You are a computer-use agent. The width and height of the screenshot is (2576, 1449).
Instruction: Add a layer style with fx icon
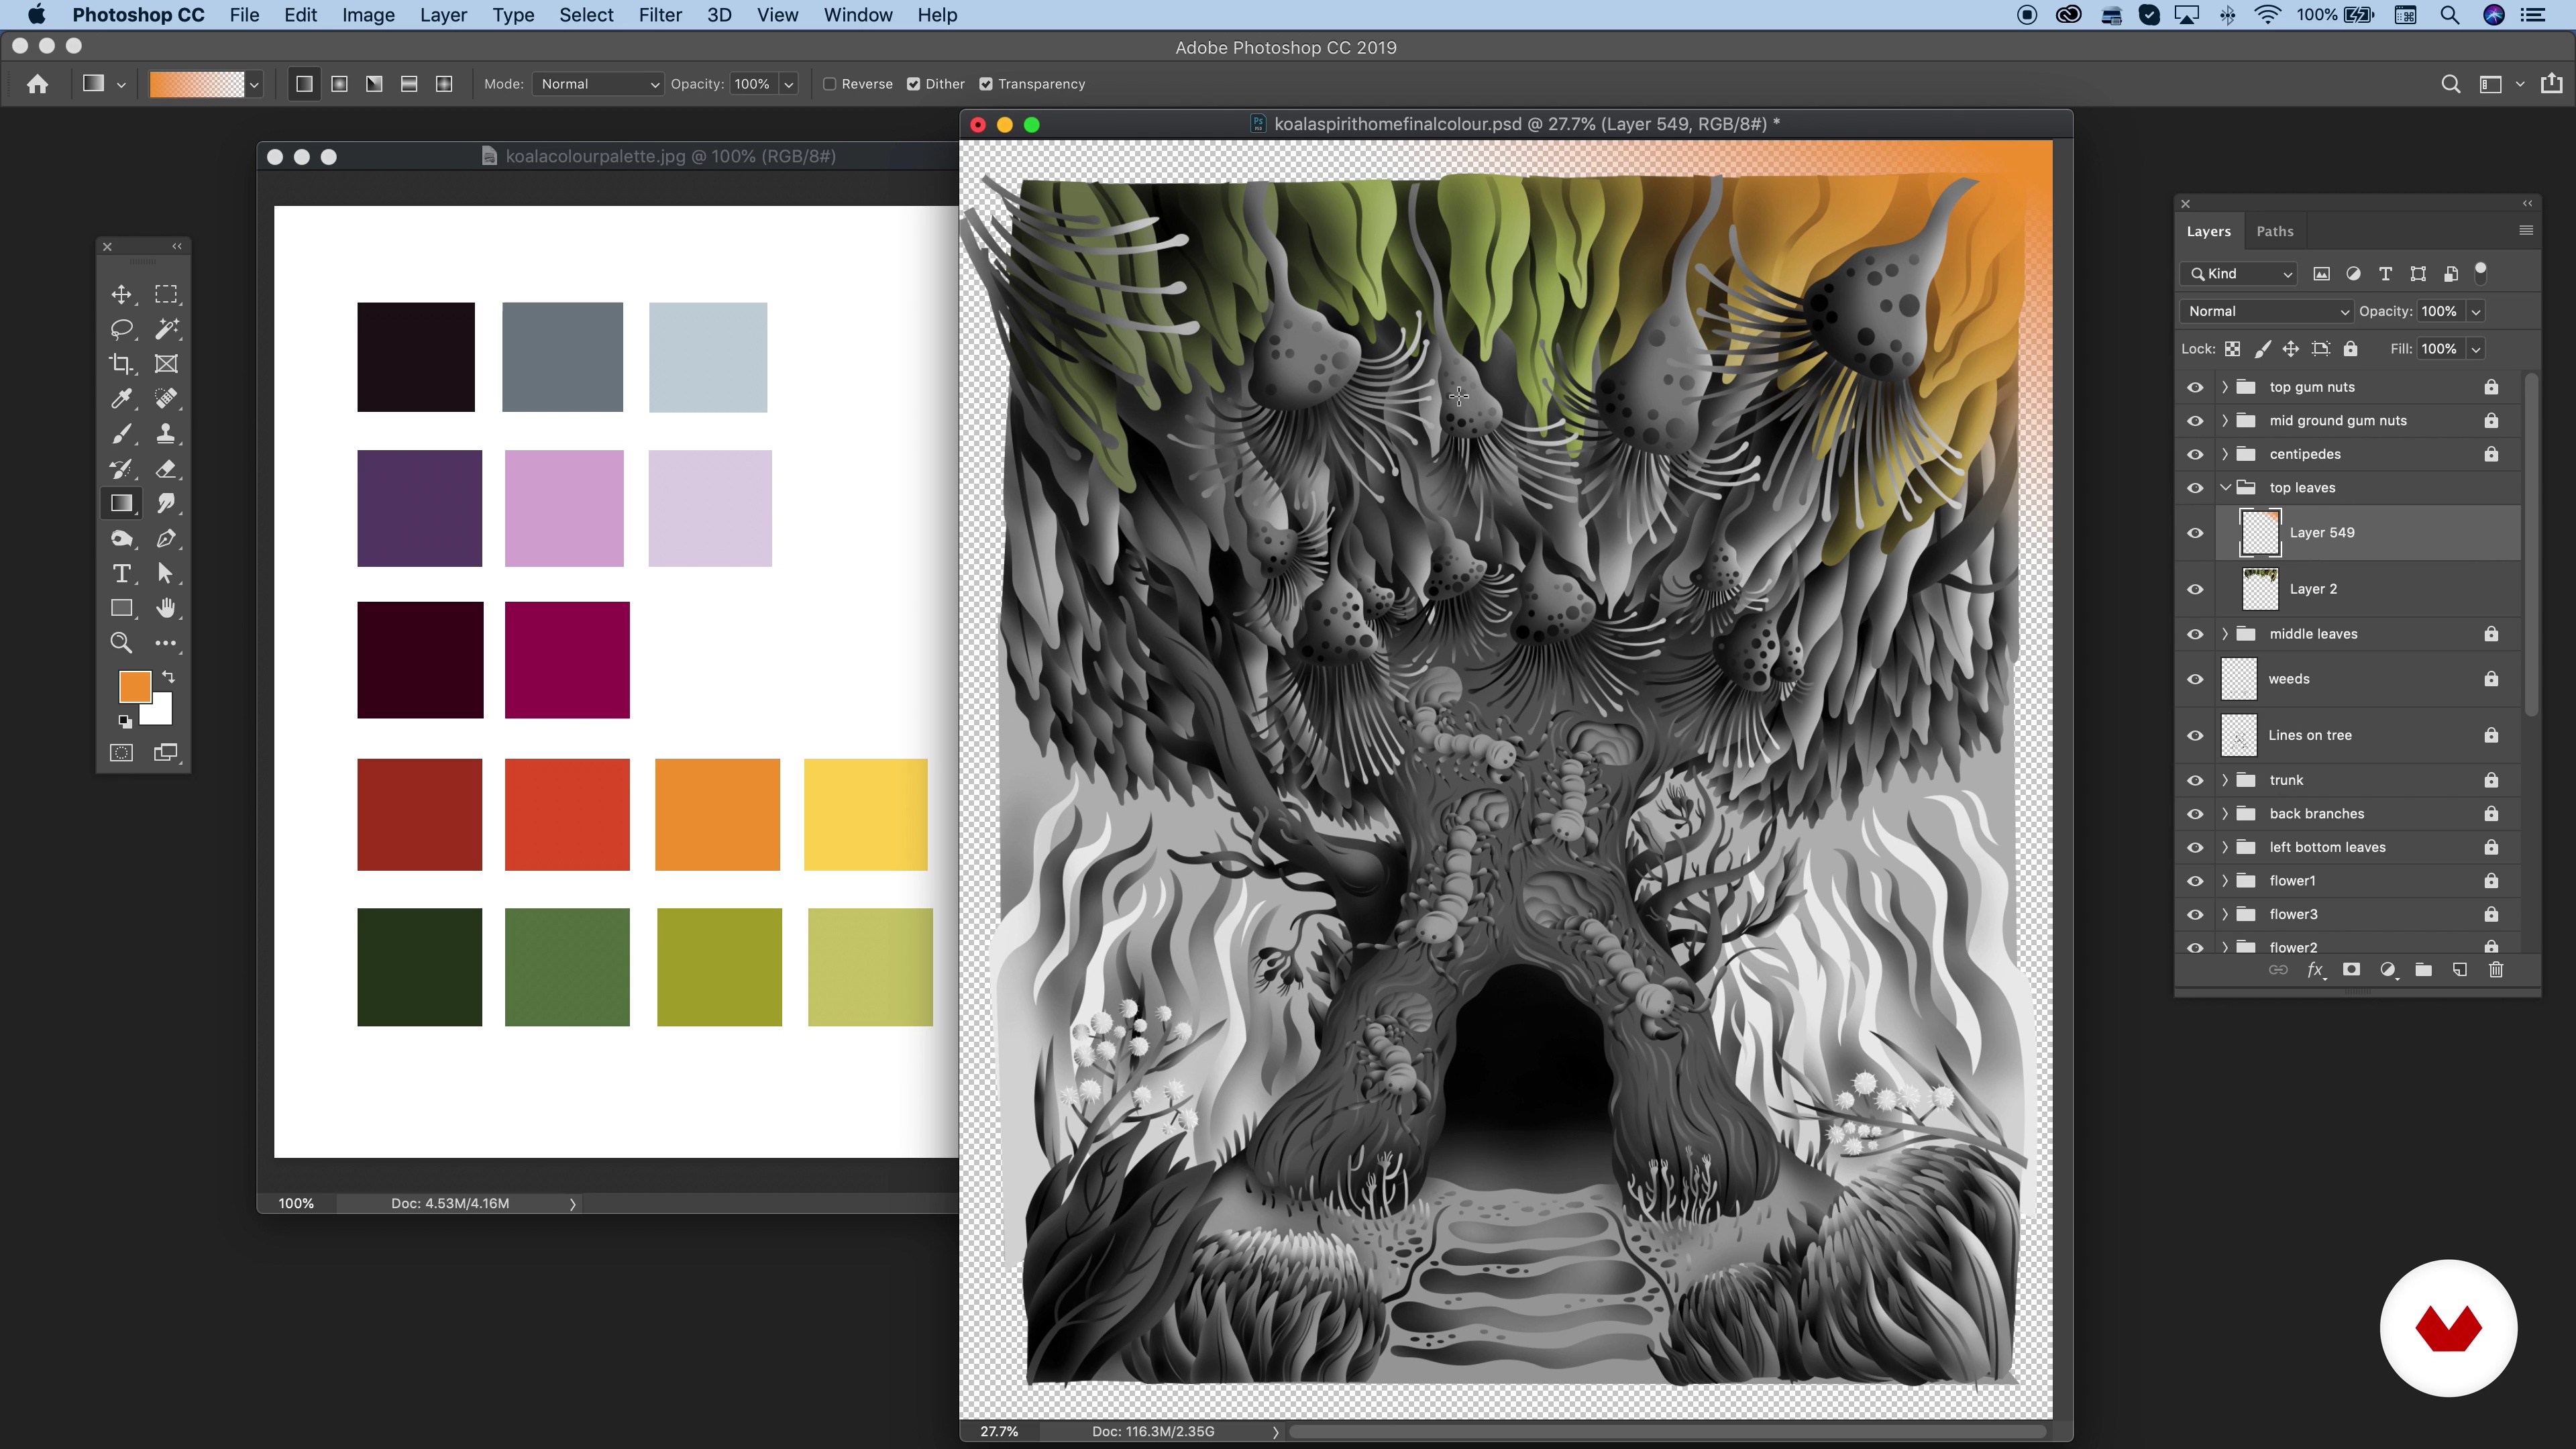coord(2315,970)
